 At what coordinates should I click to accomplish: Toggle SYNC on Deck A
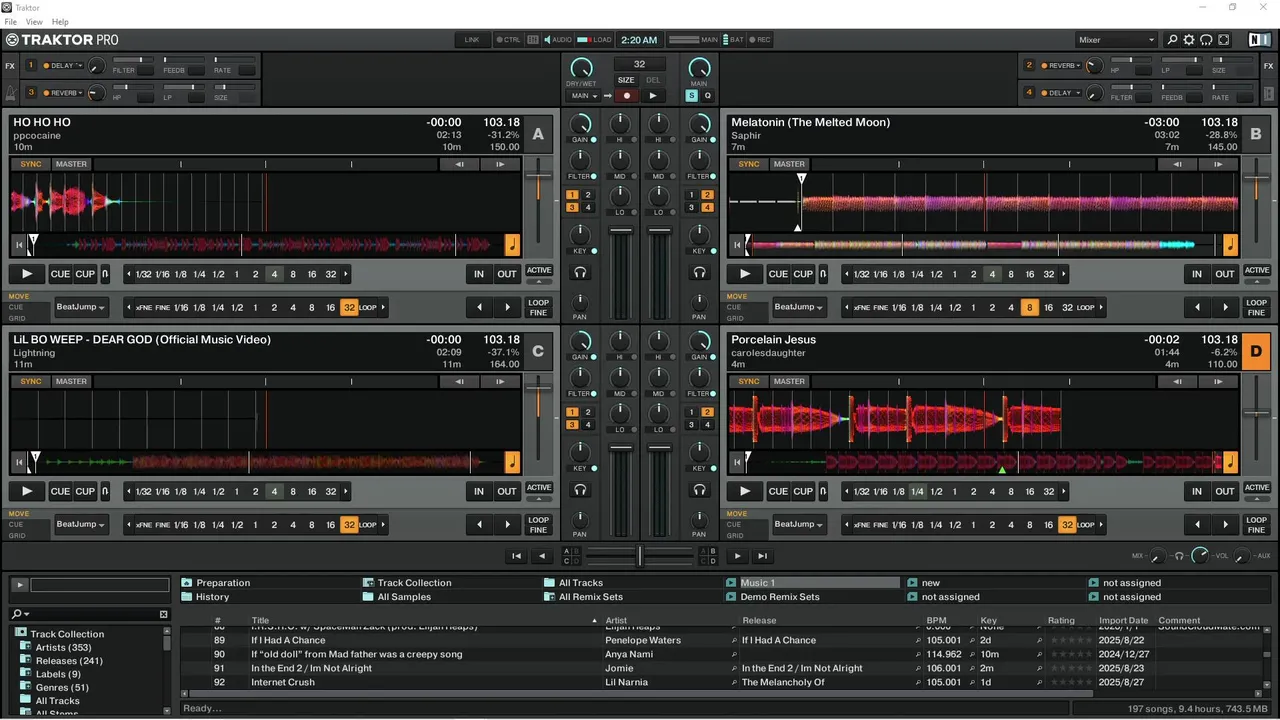coord(31,164)
